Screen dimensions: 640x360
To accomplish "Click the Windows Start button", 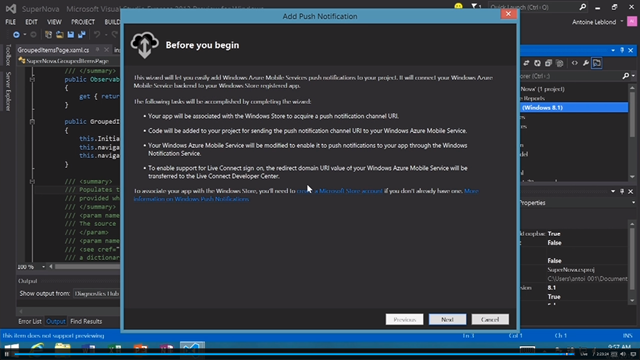I will click(x=11, y=350).
